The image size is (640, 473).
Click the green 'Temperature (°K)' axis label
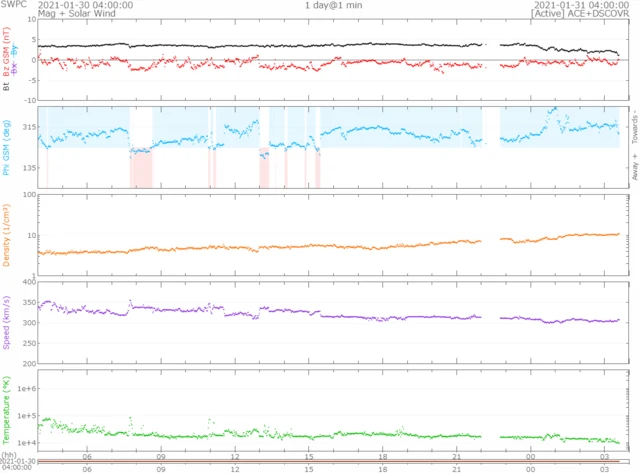[6, 410]
